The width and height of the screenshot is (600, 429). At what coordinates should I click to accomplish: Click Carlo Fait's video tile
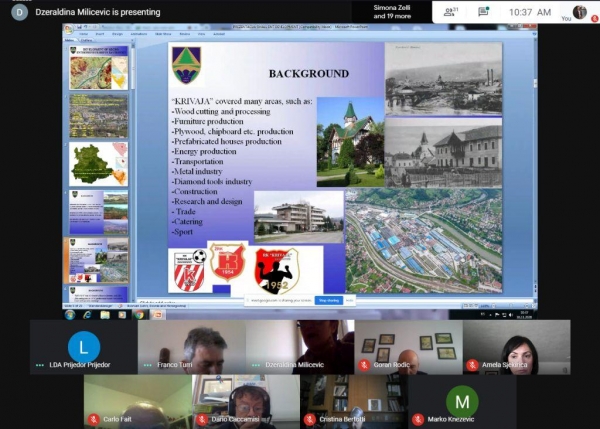(x=138, y=402)
